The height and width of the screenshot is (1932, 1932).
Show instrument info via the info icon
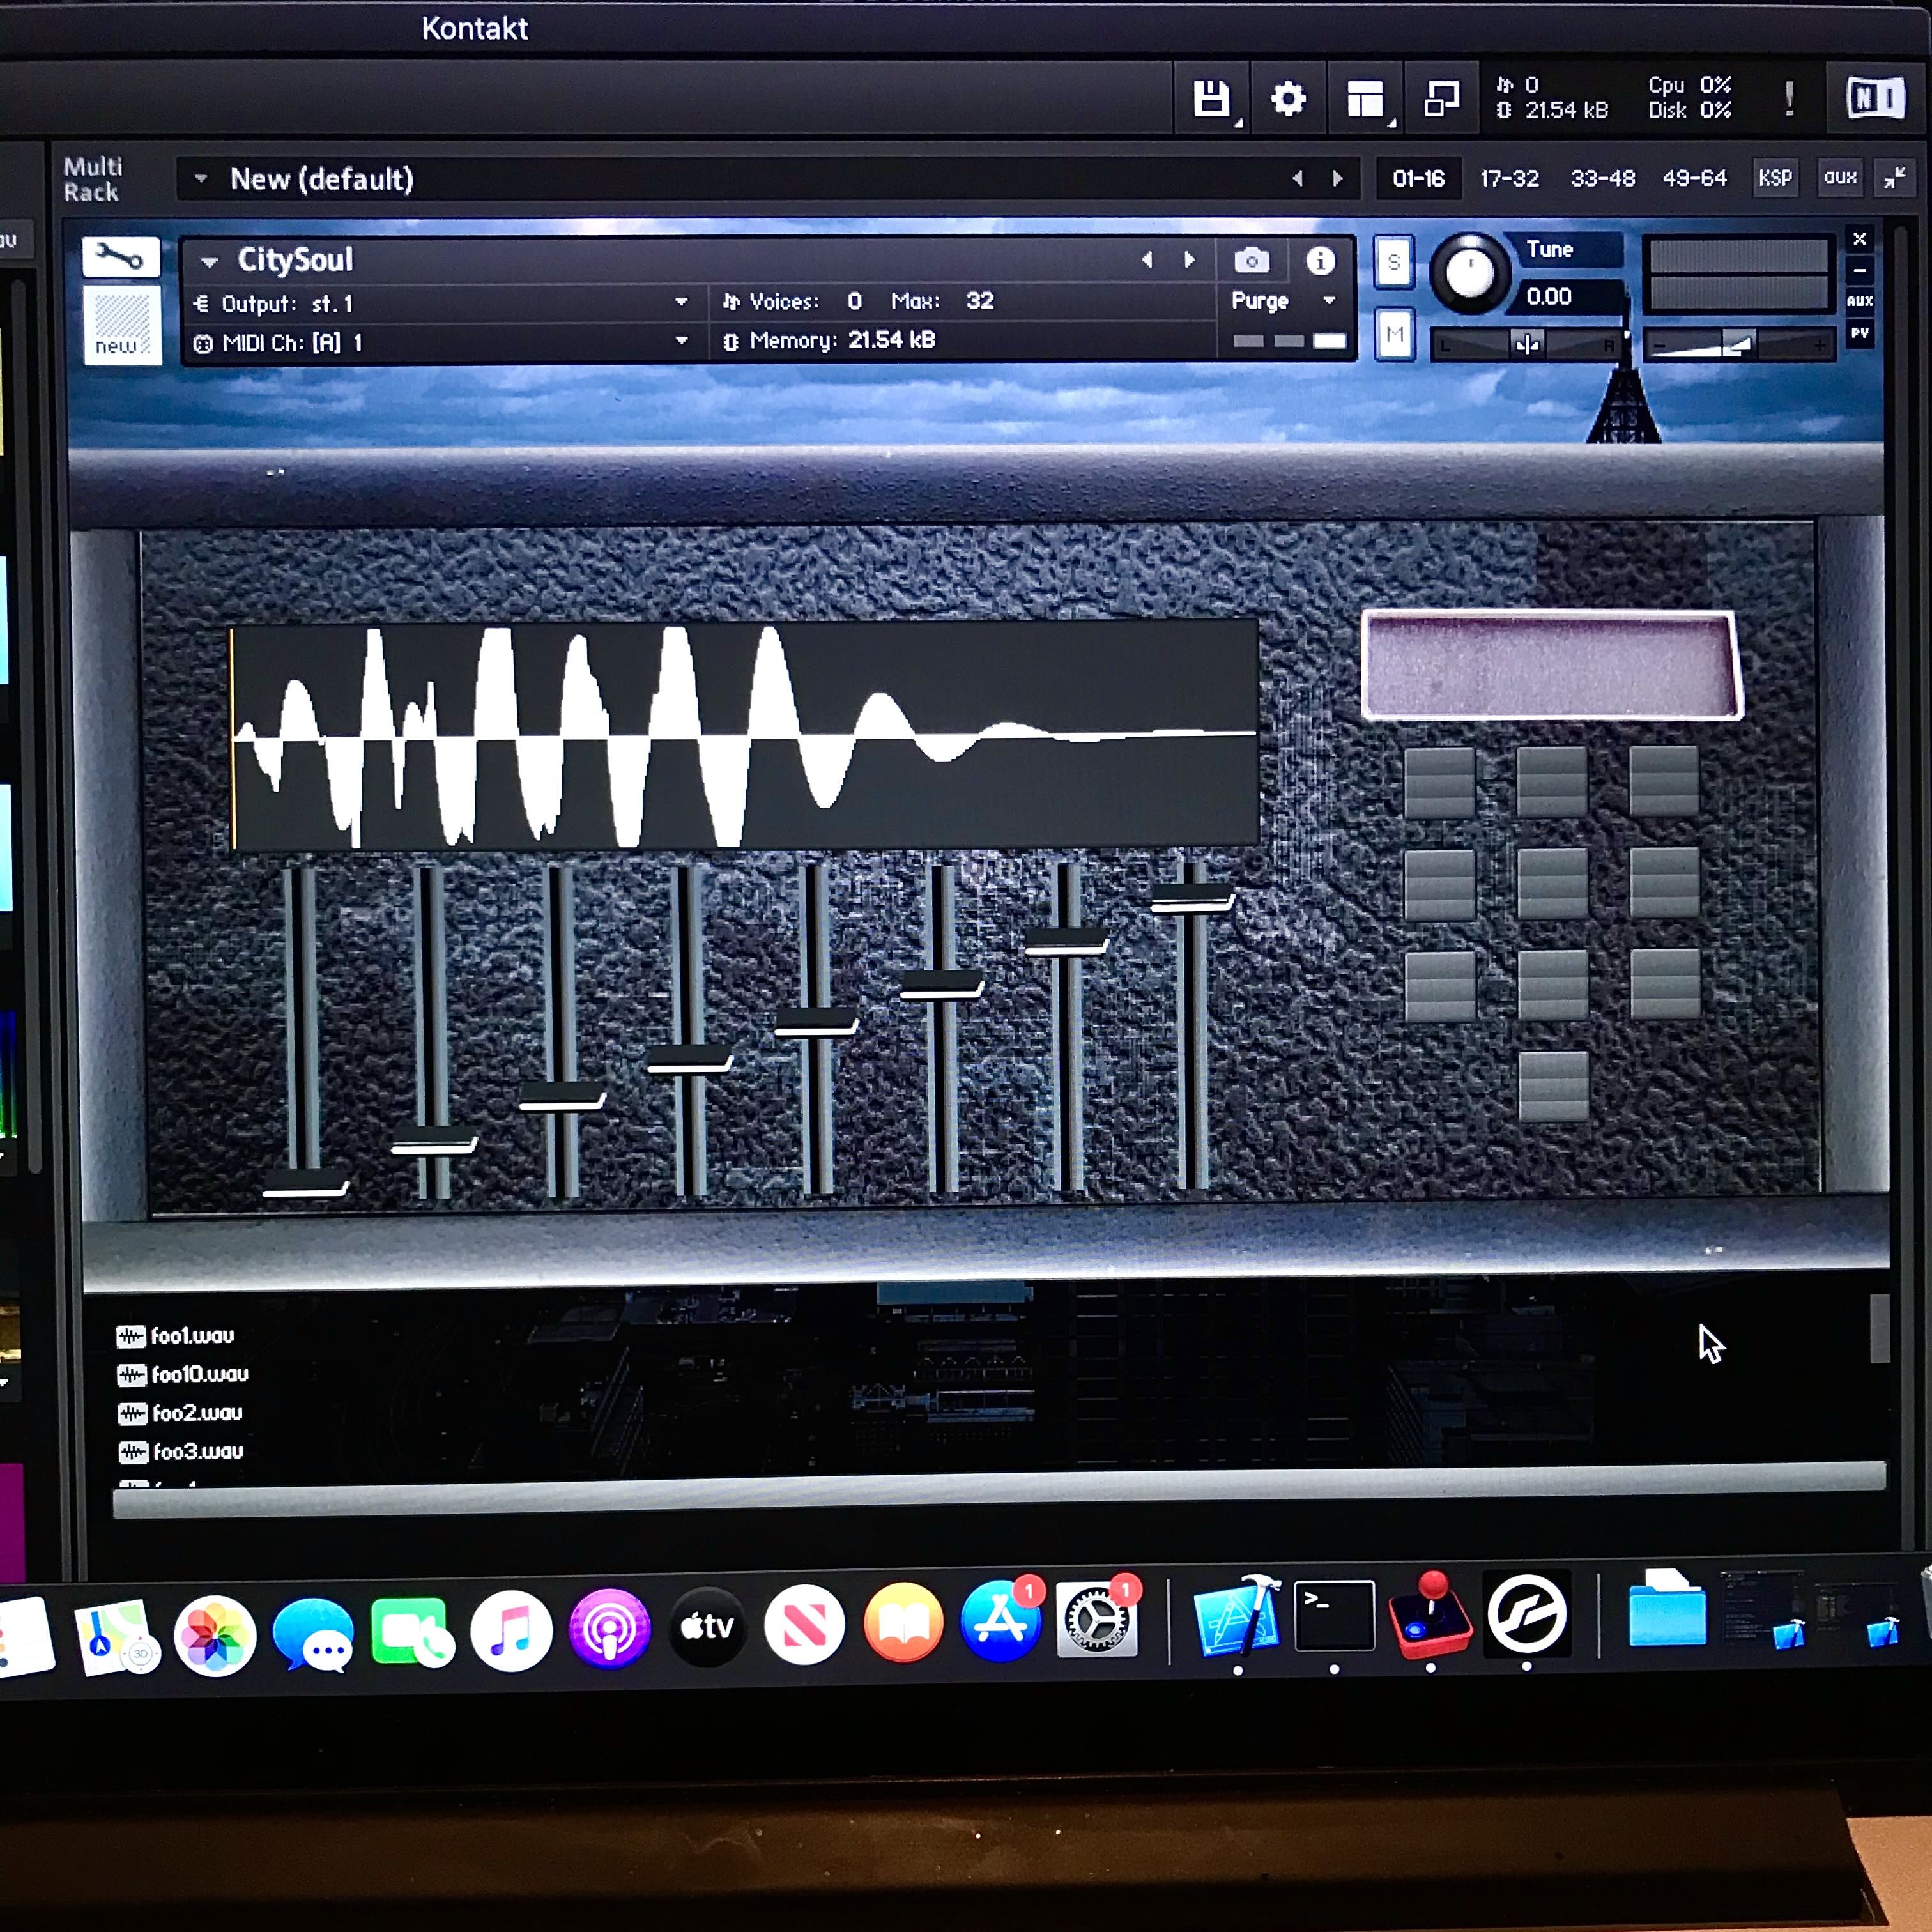click(x=1322, y=260)
